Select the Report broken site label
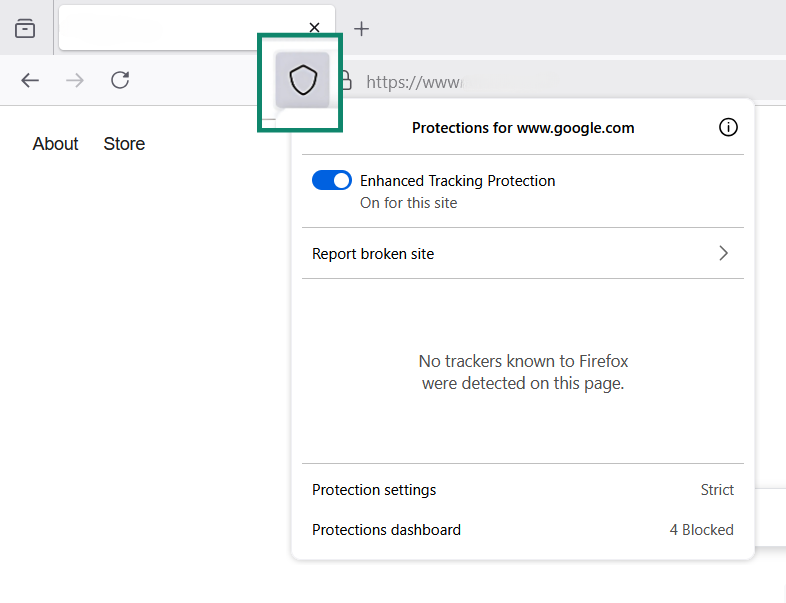The image size is (786, 603). tap(373, 254)
